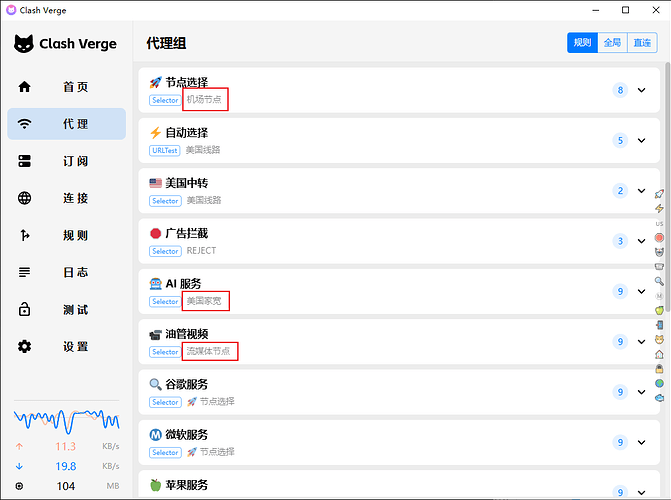This screenshot has width=671, height=500.
Task: Click the home icon in sidebar
Action: pos(24,87)
